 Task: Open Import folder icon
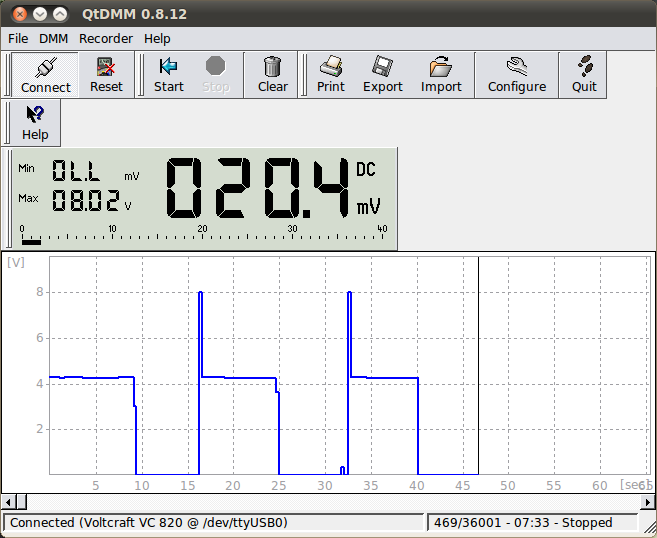[441, 68]
